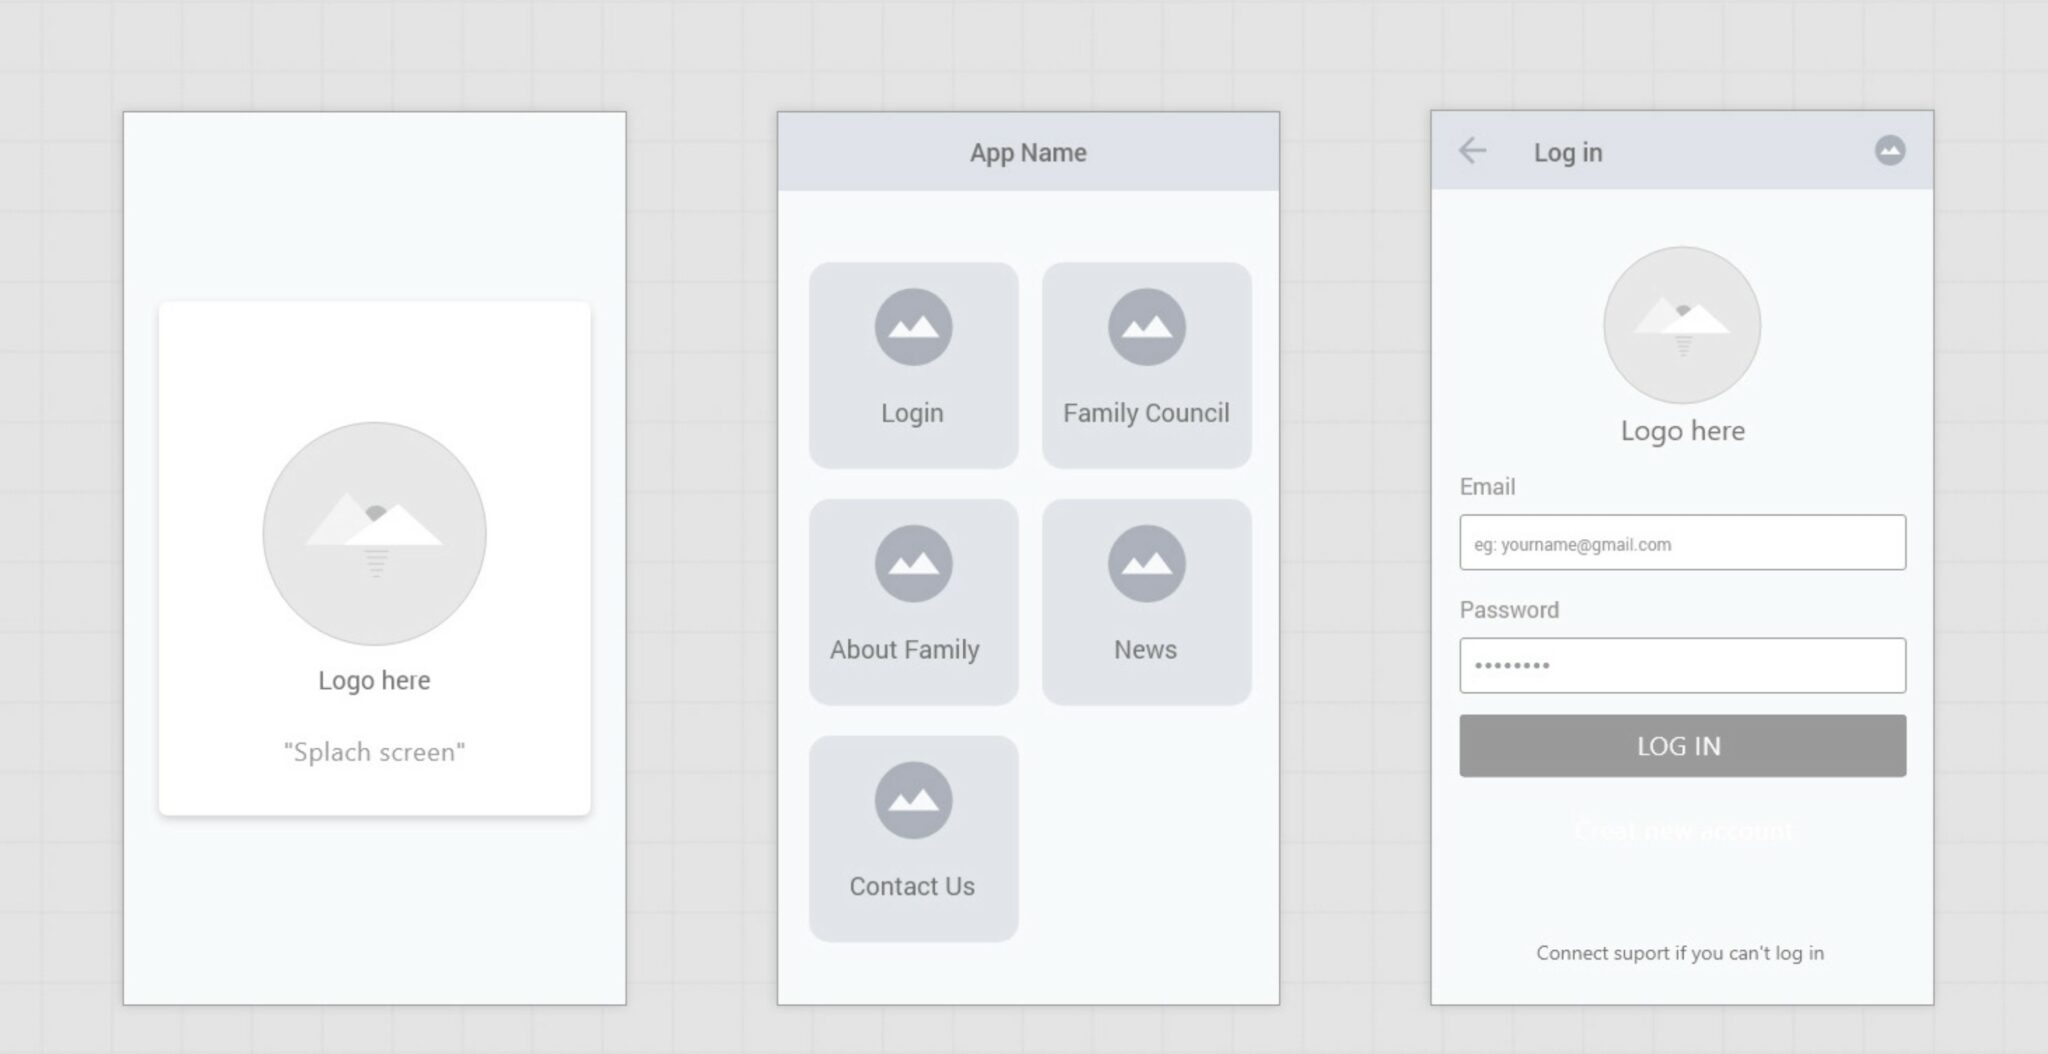The height and width of the screenshot is (1054, 2048).
Task: Click the small logo icon in the Log in header
Action: tap(1890, 150)
